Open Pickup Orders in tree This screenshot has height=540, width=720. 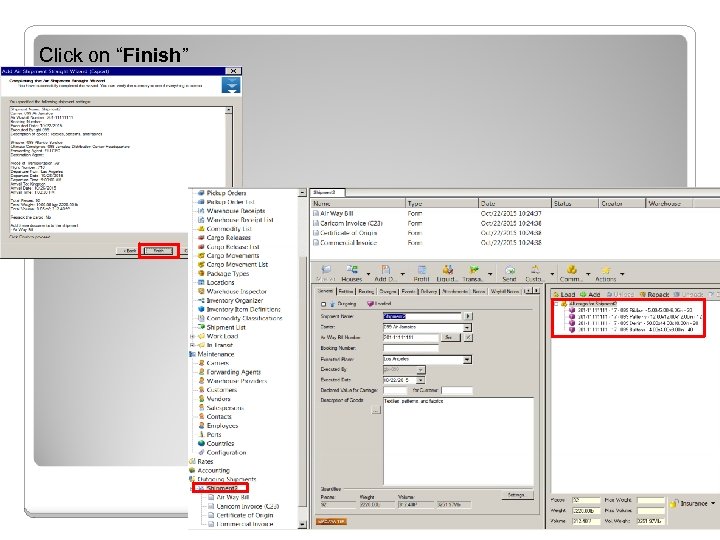pyautogui.click(x=222, y=193)
